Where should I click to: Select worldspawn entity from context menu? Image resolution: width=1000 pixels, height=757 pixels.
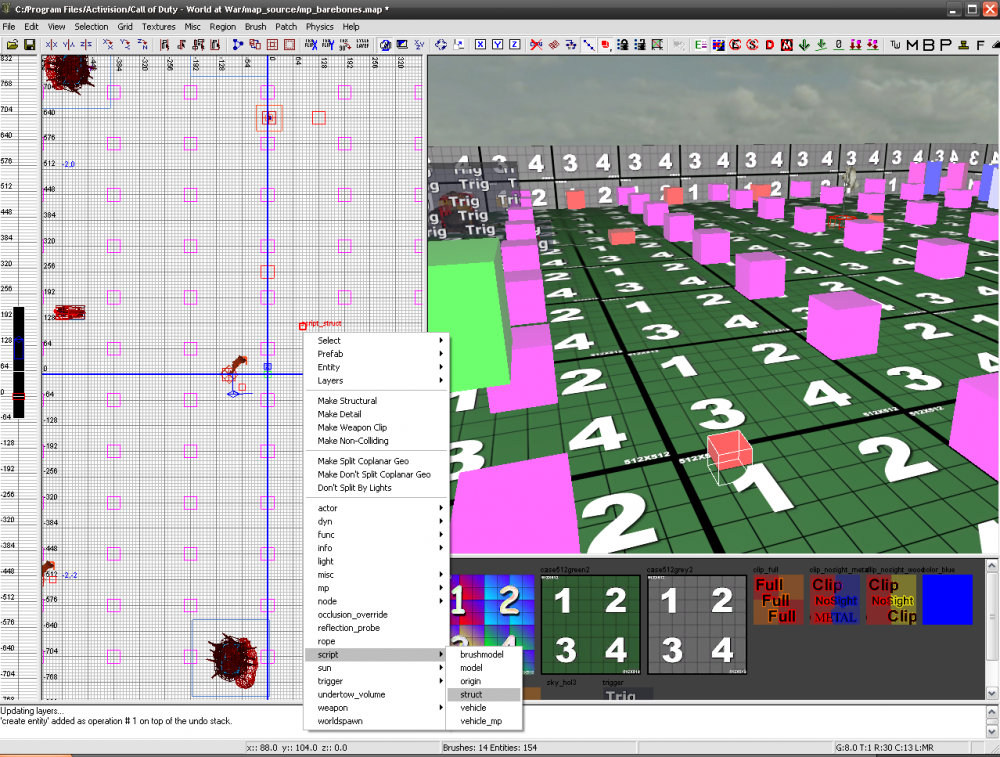tap(341, 721)
